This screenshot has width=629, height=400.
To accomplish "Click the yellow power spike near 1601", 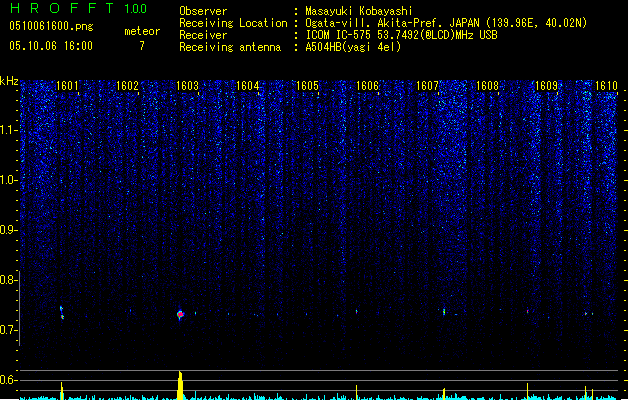I will pyautogui.click(x=62, y=391).
